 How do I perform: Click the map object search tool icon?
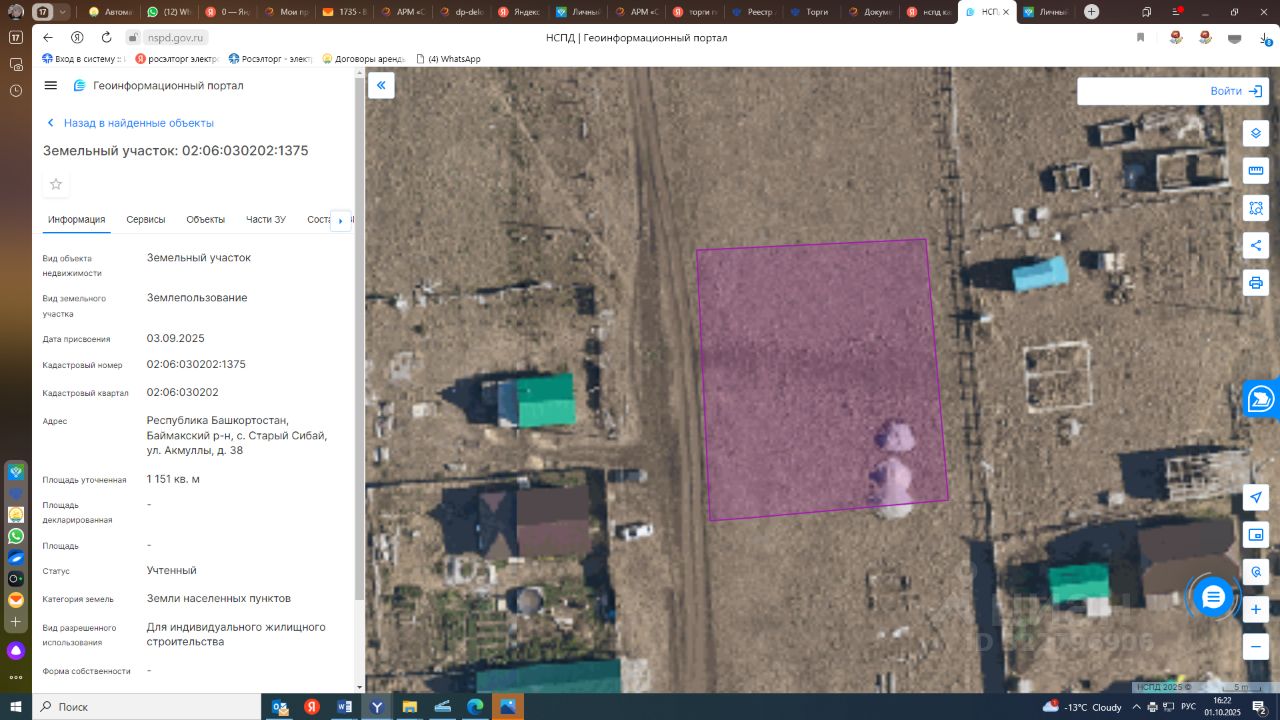point(1256,572)
